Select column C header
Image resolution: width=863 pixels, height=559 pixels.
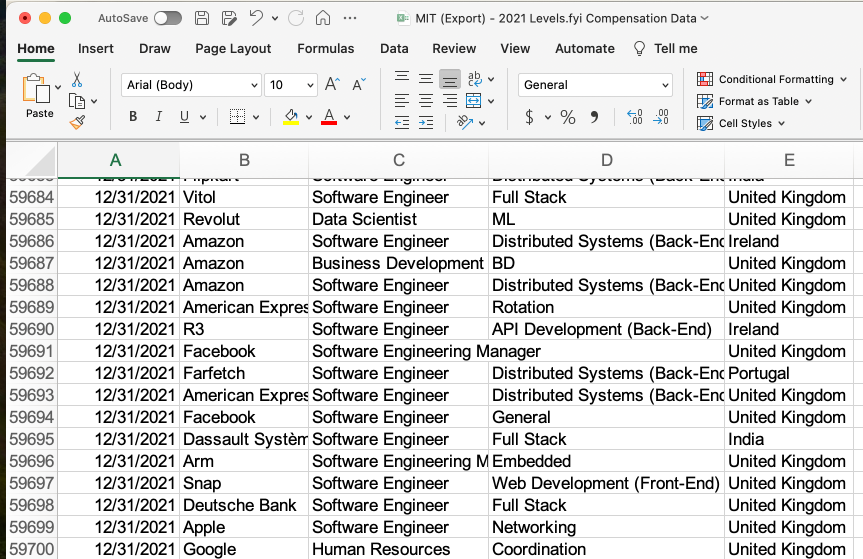pyautogui.click(x=398, y=160)
